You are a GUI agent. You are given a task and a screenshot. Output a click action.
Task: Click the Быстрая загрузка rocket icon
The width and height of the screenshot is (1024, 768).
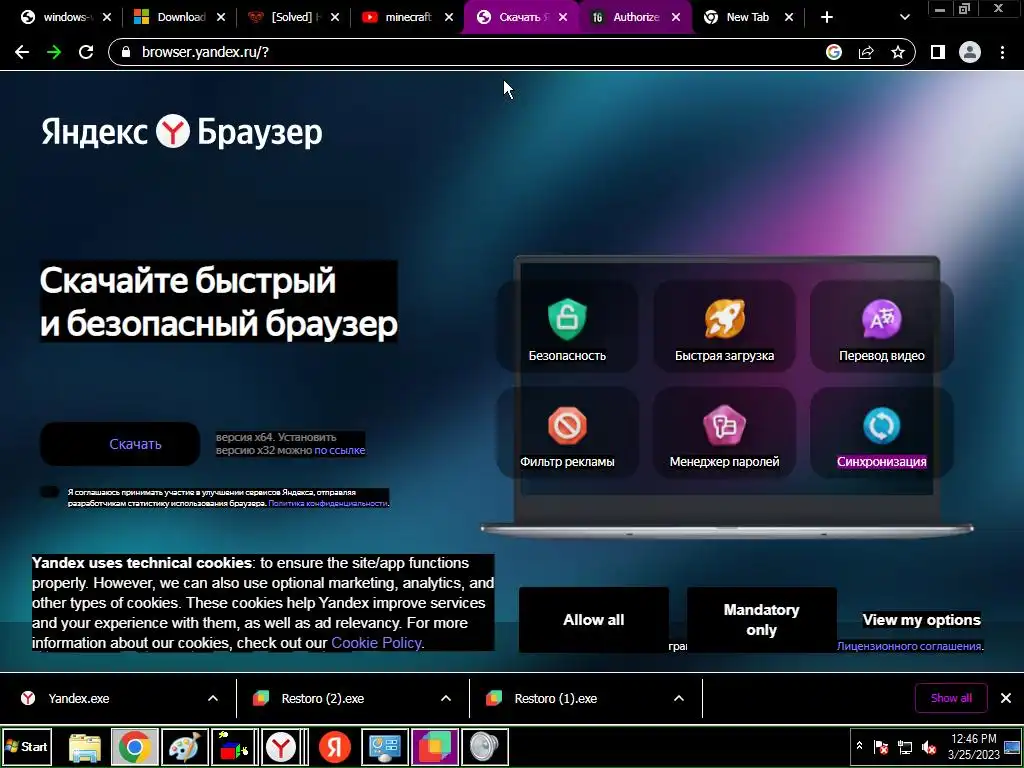(x=724, y=319)
